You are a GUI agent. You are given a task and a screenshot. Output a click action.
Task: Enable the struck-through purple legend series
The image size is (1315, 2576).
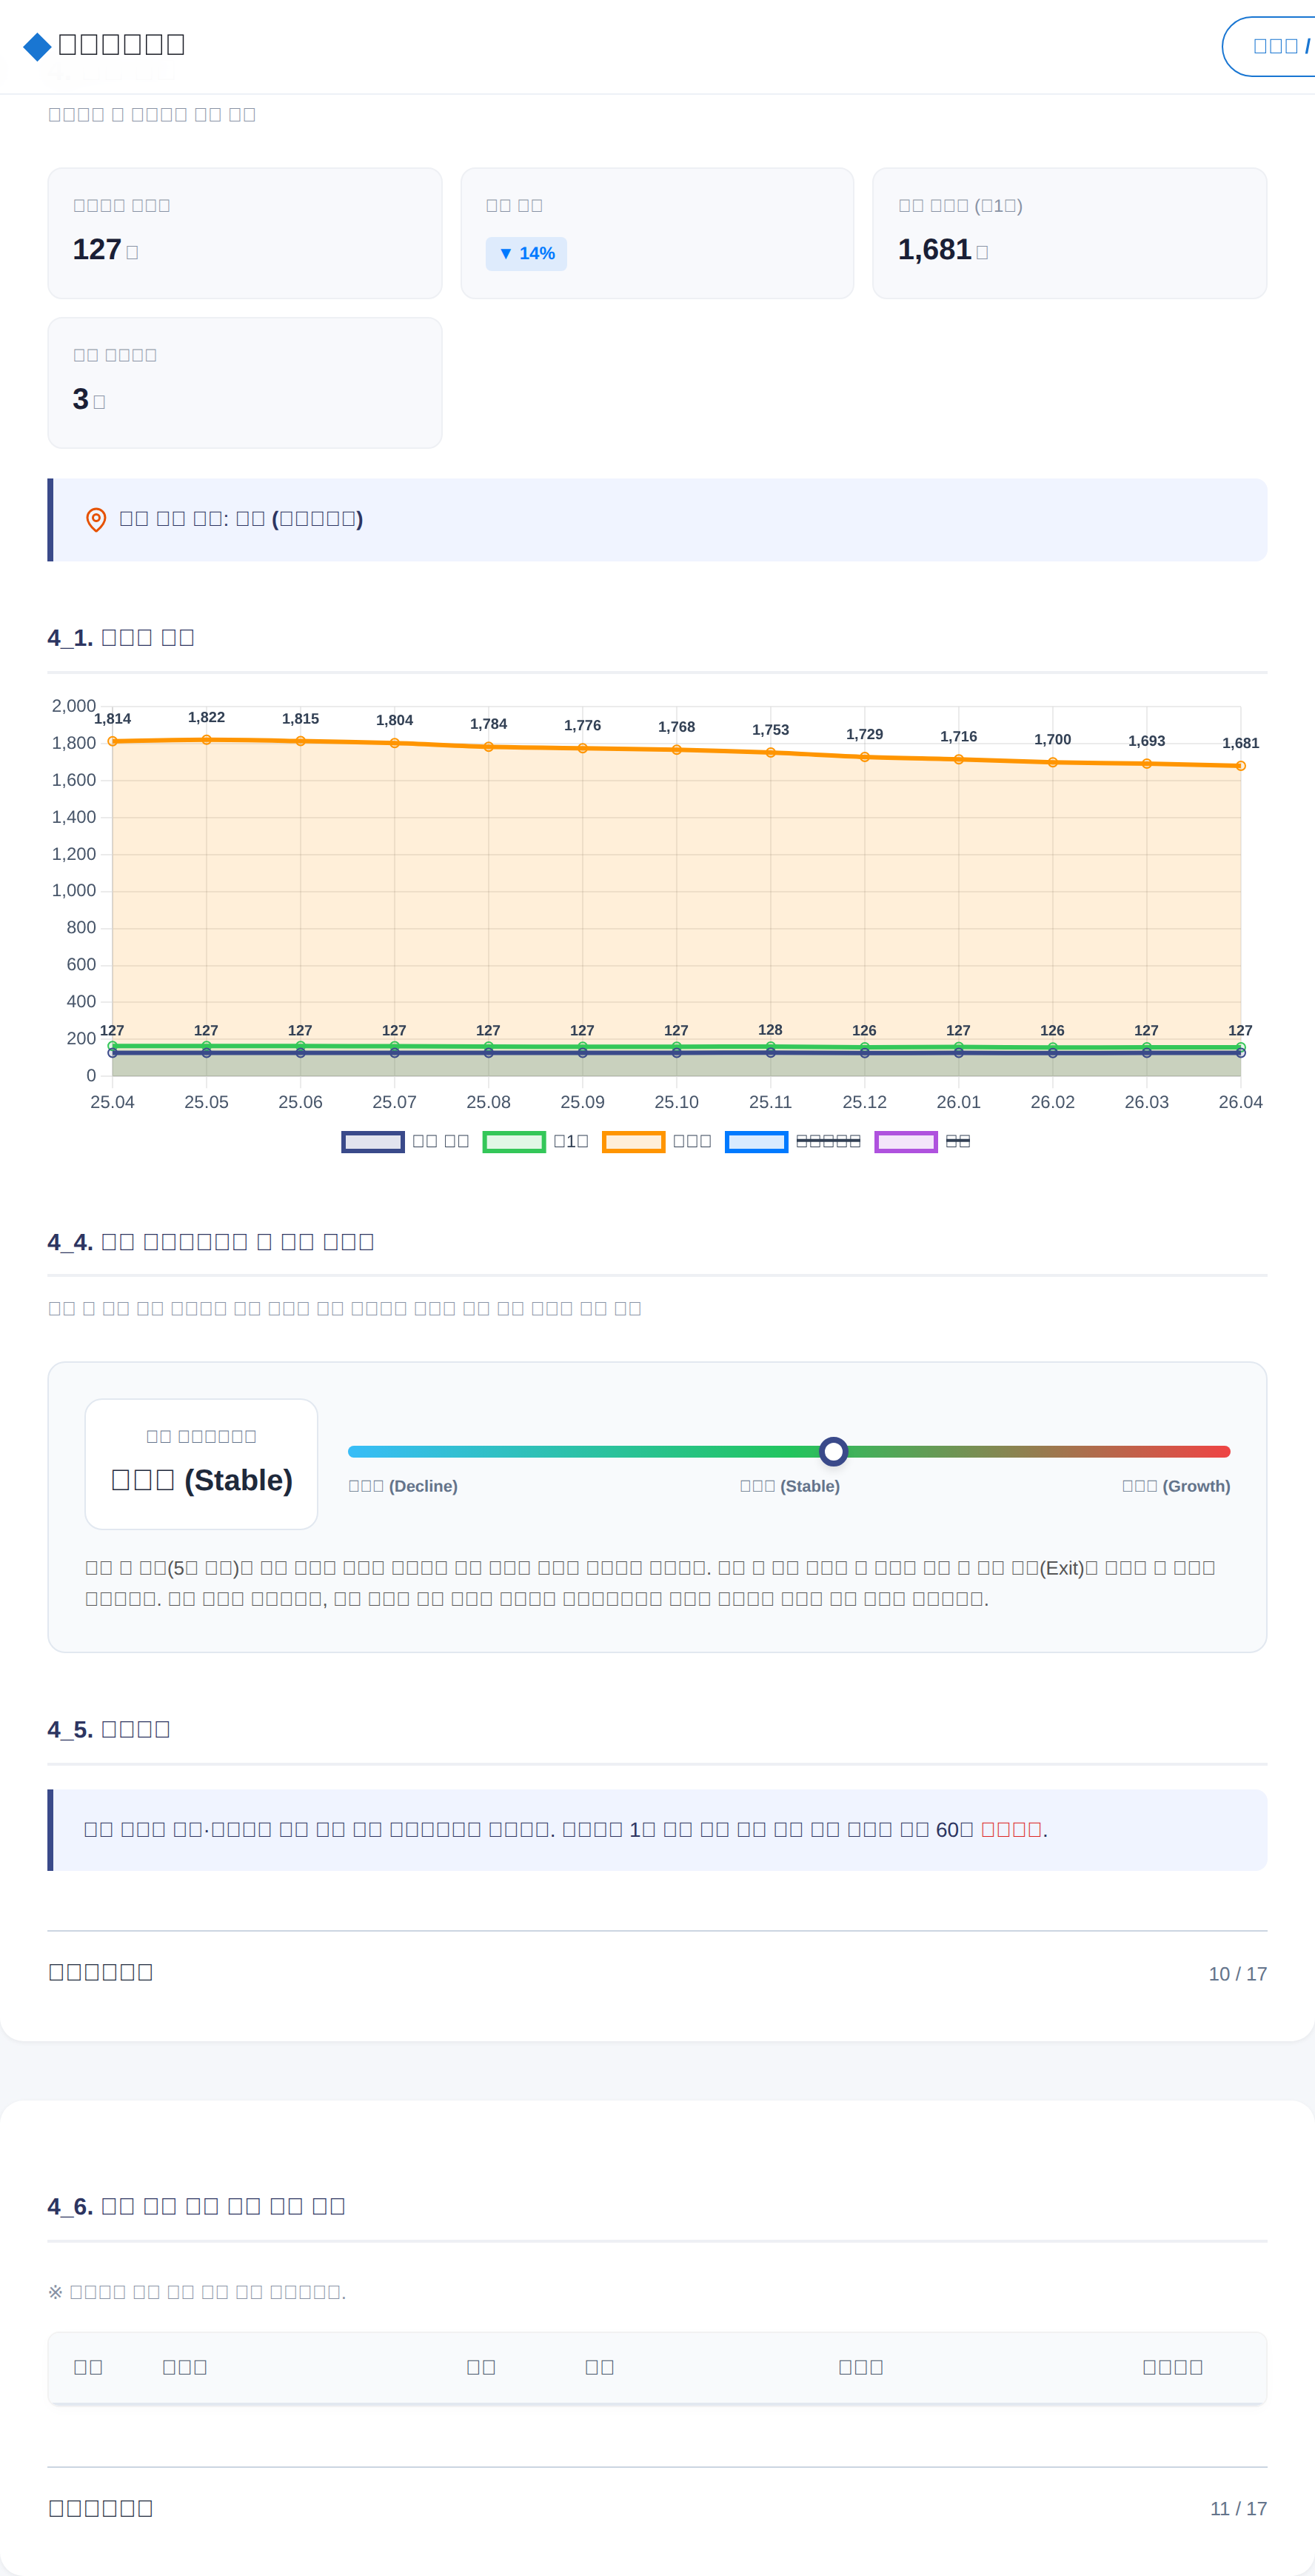click(922, 1141)
